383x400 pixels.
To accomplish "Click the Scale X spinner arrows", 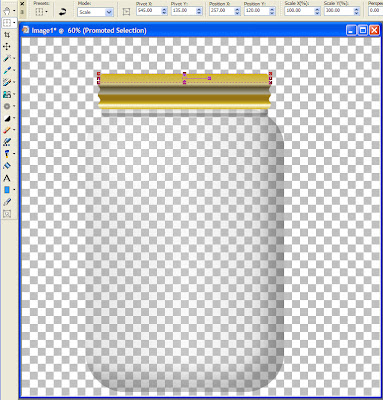I will (317, 11).
